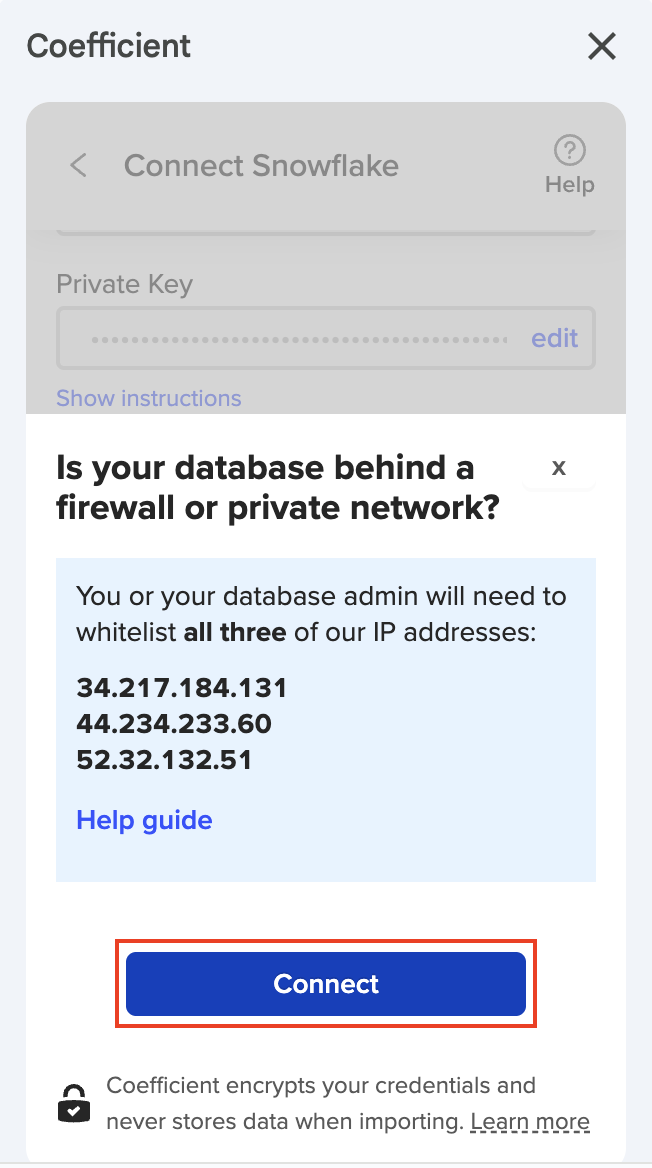Screen dimensions: 652x1168
Task: Dismiss the firewall dialog with small x
Action: pyautogui.click(x=559, y=467)
